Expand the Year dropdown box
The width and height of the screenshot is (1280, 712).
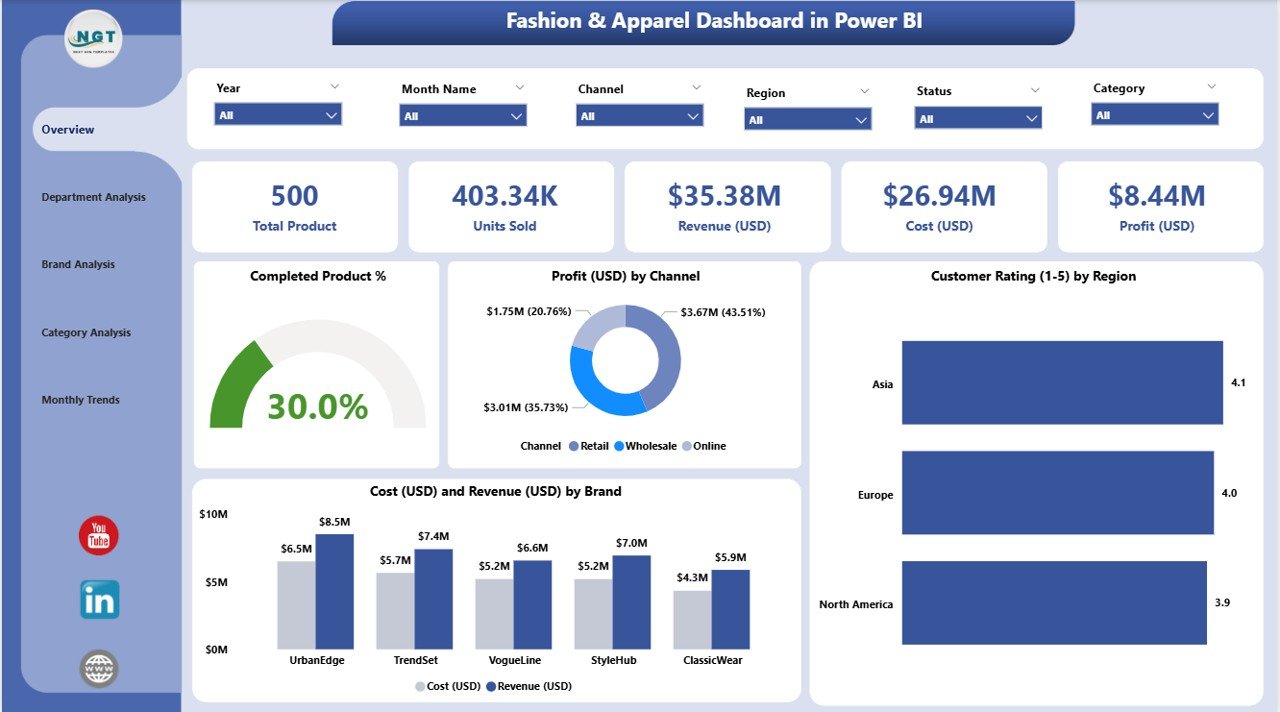278,115
